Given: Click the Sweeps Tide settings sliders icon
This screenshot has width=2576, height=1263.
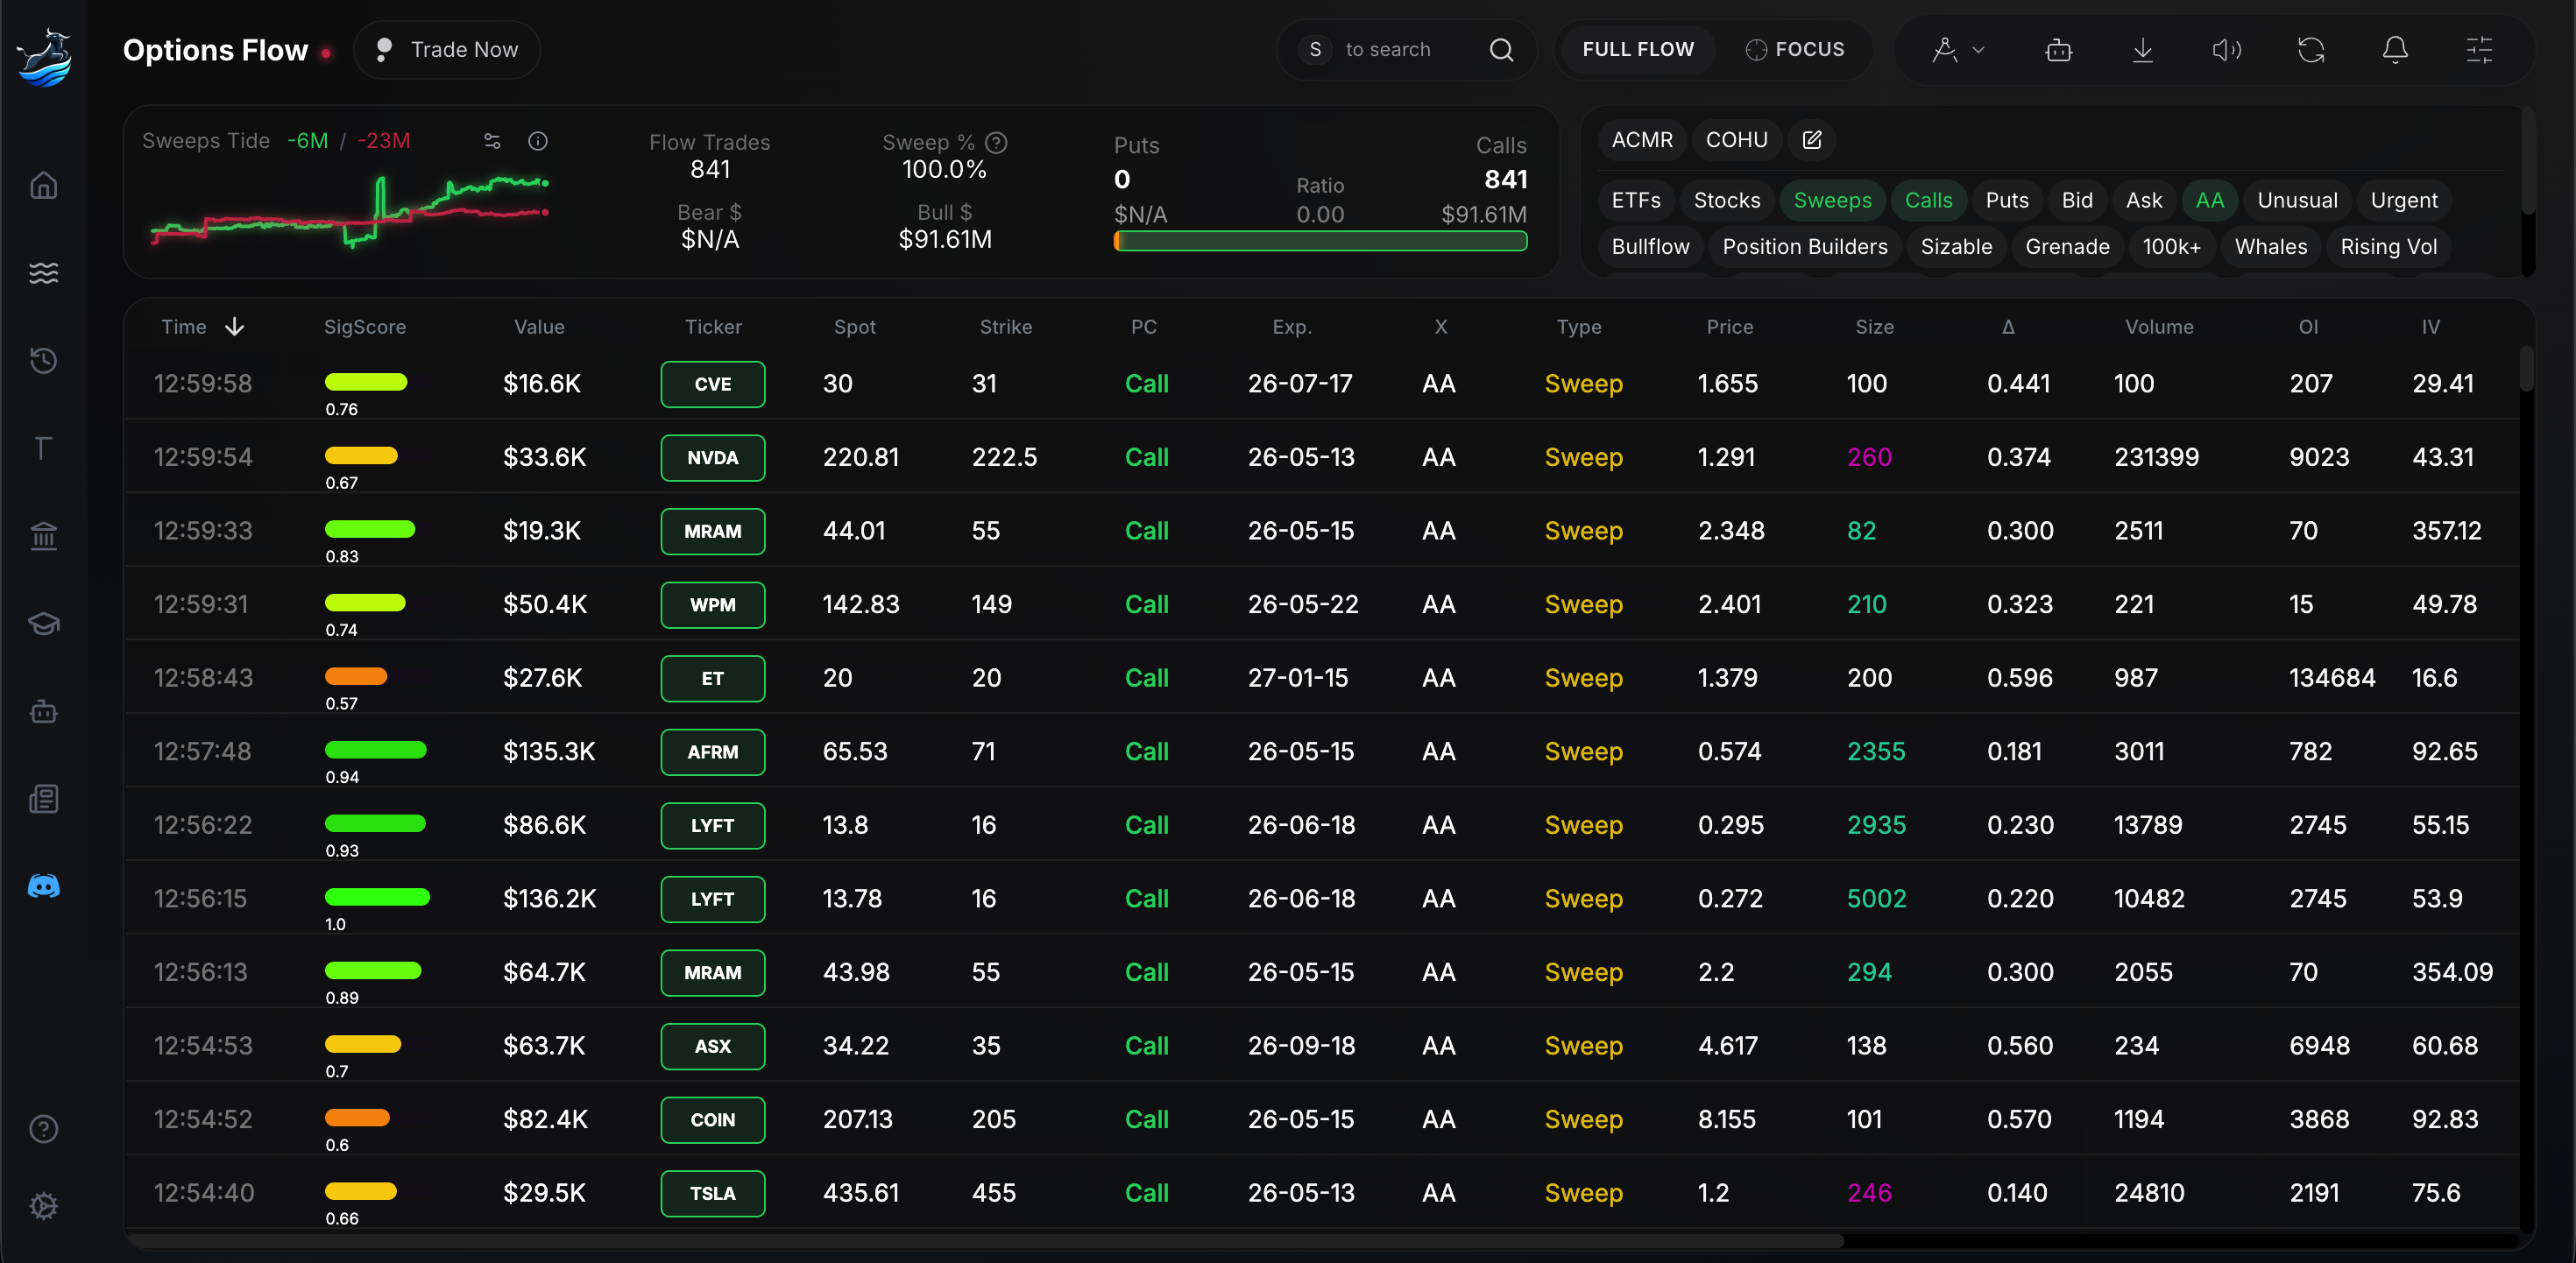Looking at the screenshot, I should click(492, 141).
